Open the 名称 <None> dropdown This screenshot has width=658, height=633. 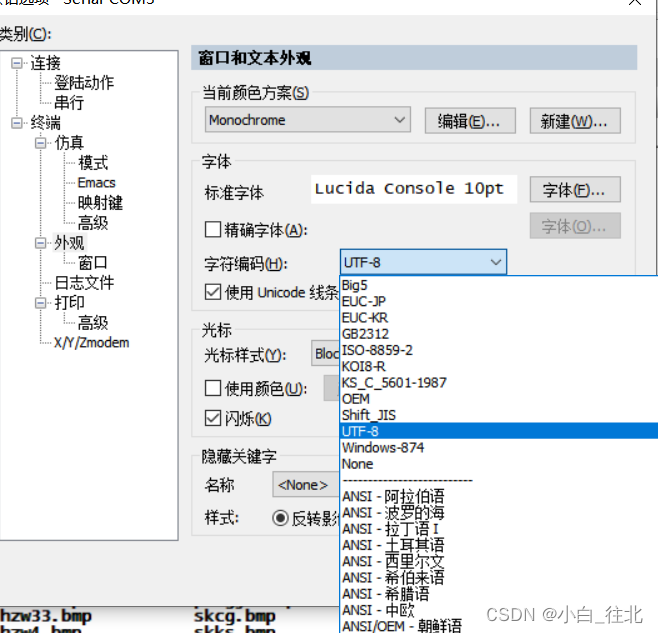click(306, 485)
